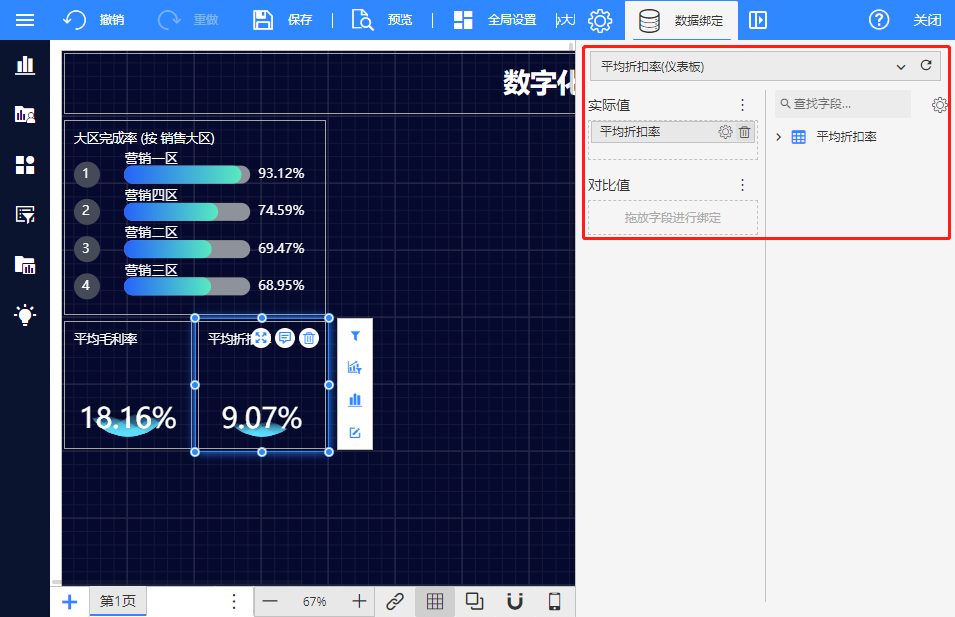Click the 撤销 (undo) button
The image size is (955, 617).
(94, 20)
